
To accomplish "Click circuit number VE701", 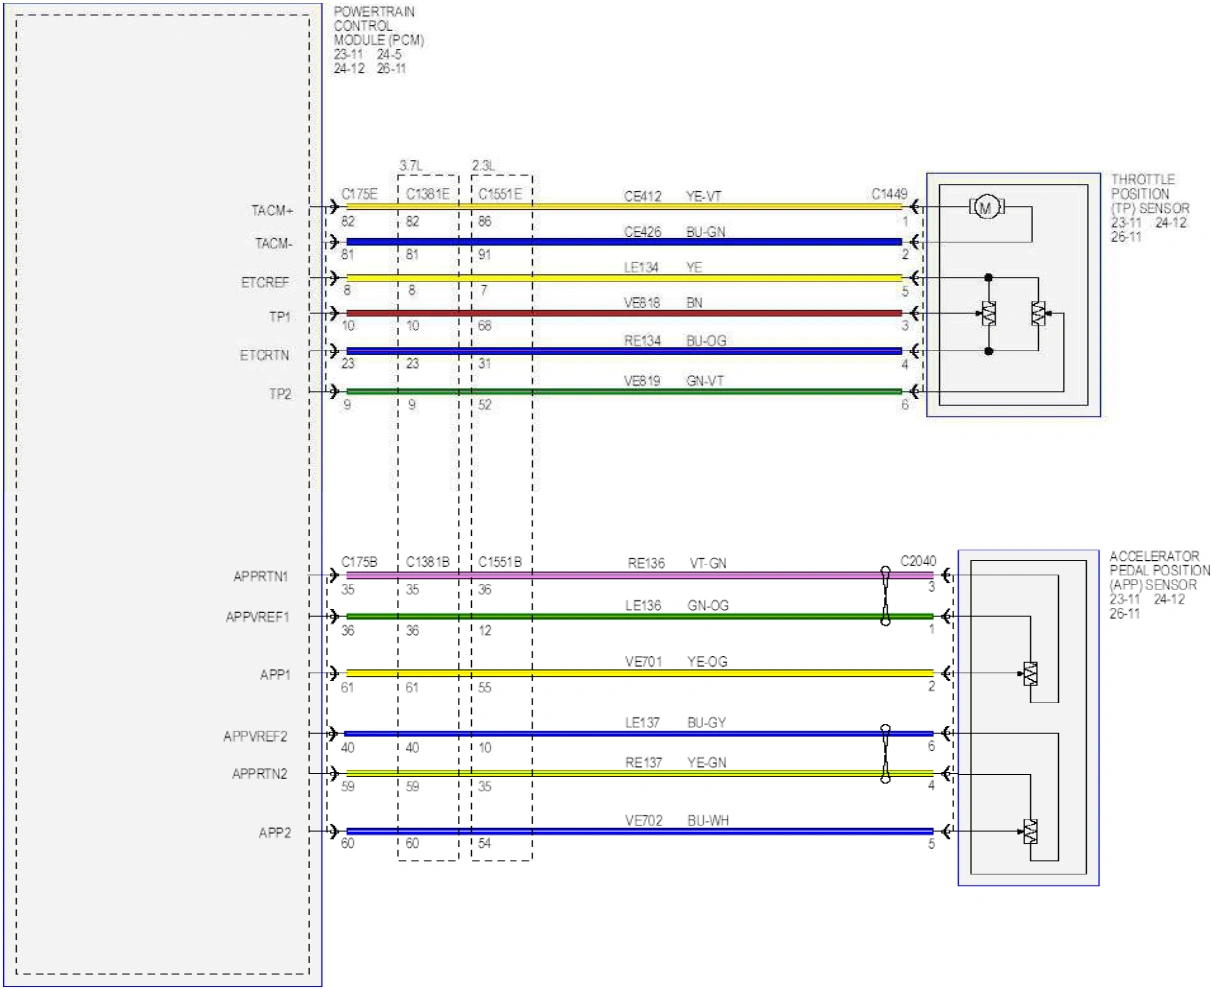I will pos(646,661).
